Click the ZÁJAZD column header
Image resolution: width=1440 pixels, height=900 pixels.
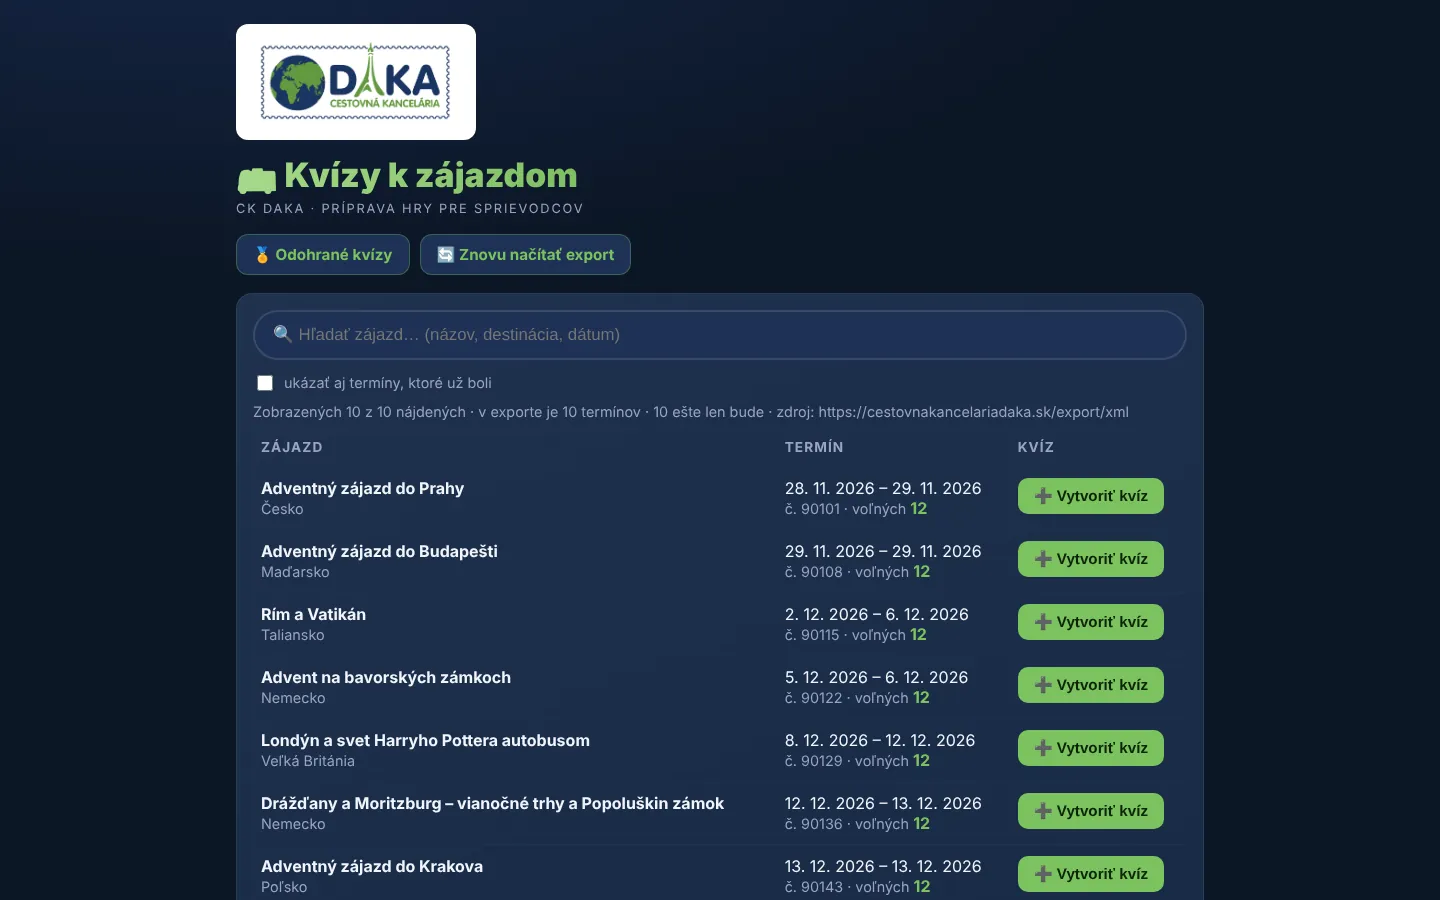(292, 447)
